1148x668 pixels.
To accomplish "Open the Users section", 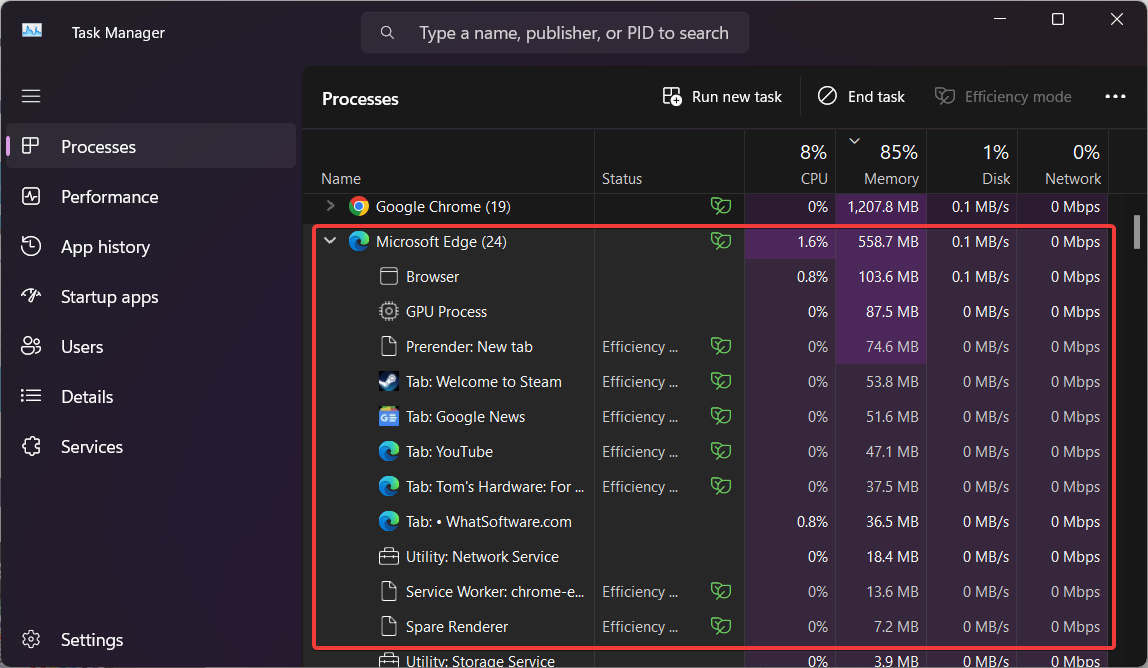I will [81, 346].
